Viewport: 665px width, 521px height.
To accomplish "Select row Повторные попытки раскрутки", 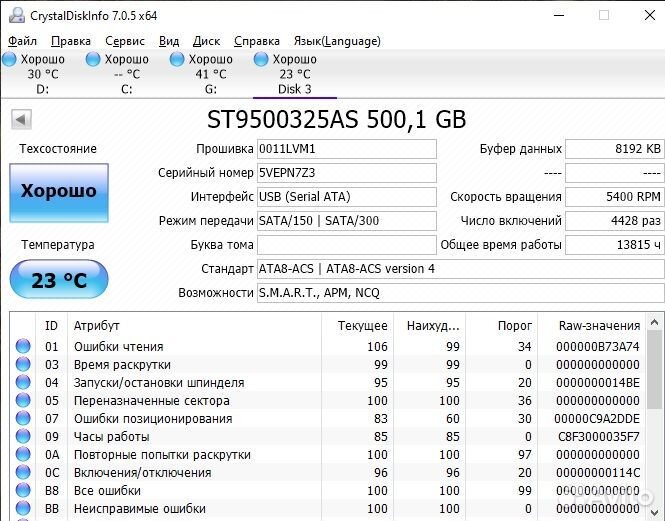I will pos(328,455).
